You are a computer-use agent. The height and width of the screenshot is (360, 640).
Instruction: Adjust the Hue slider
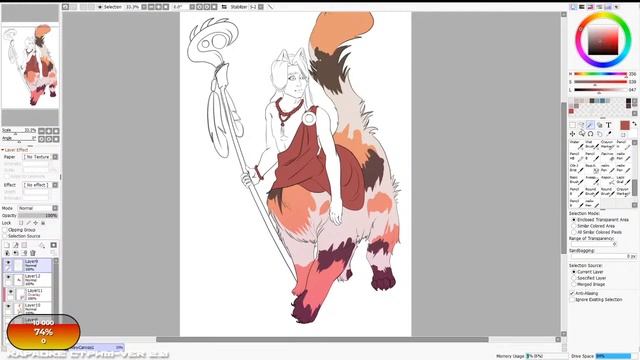pyautogui.click(x=600, y=74)
